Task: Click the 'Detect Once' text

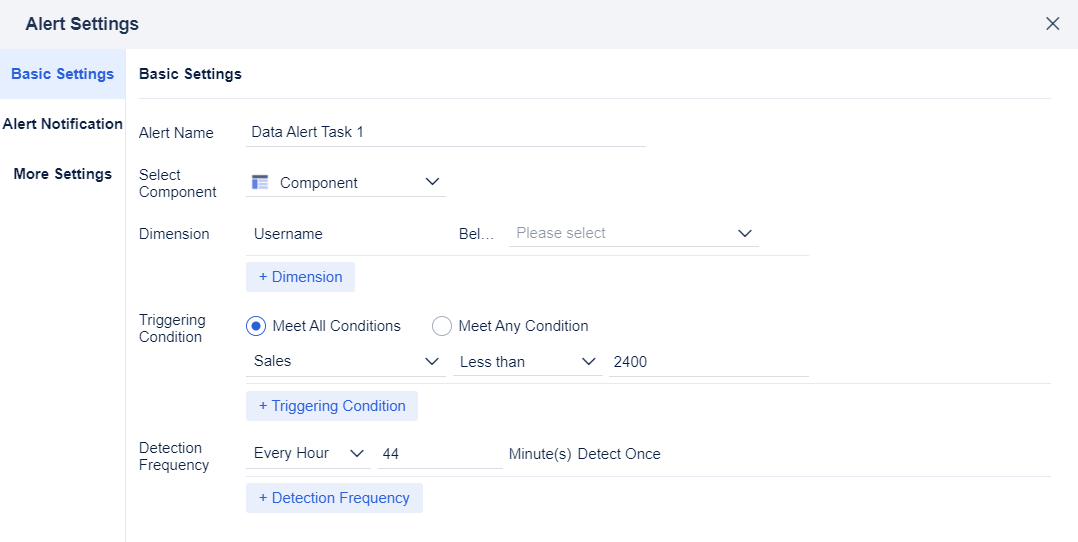Action: [x=619, y=454]
